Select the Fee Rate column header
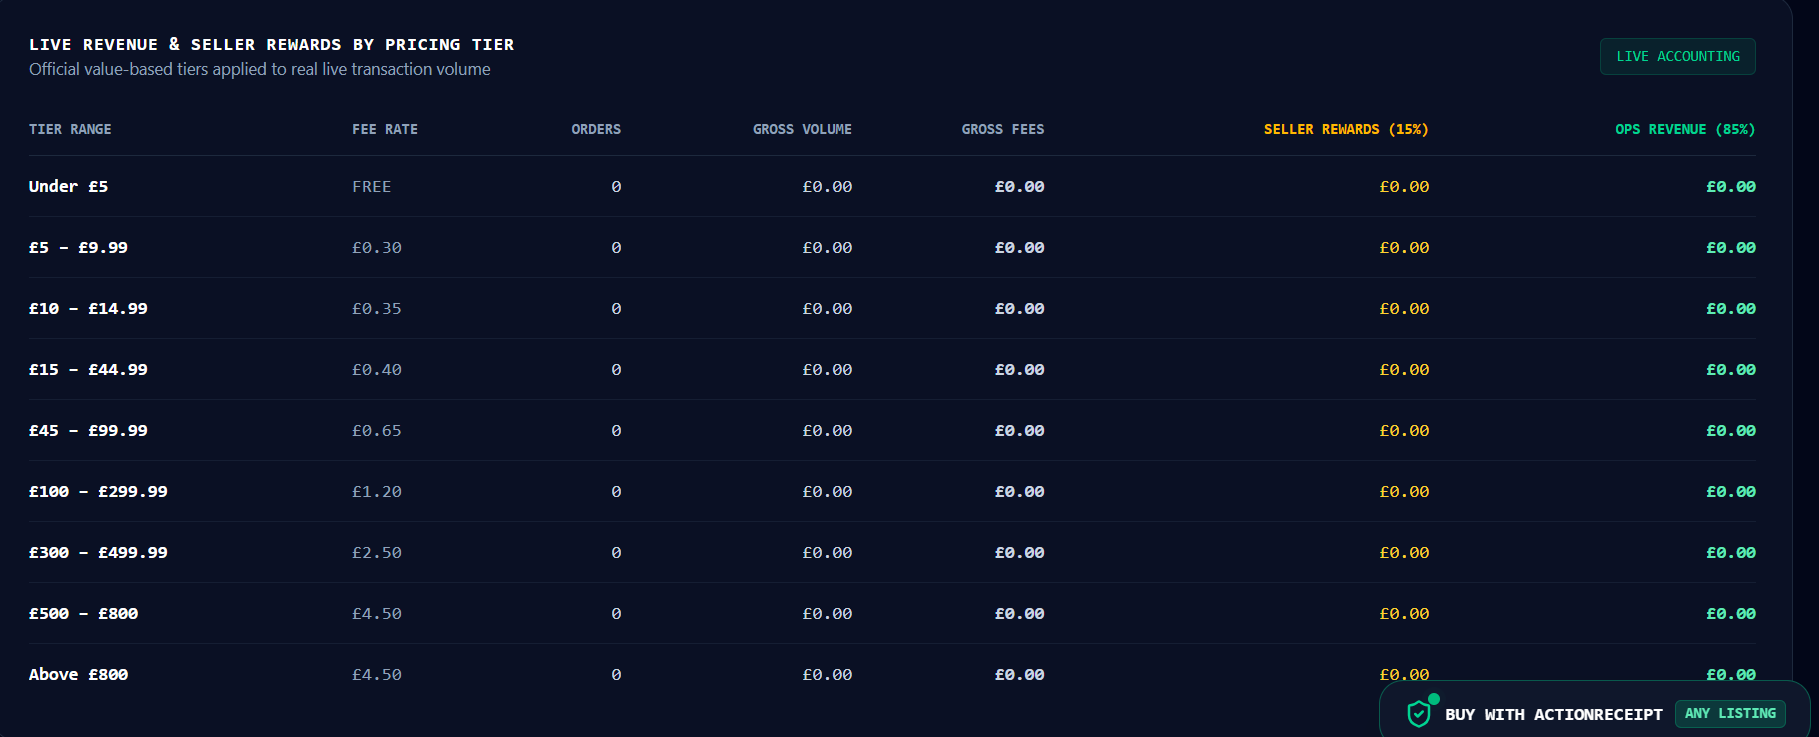 tap(385, 129)
